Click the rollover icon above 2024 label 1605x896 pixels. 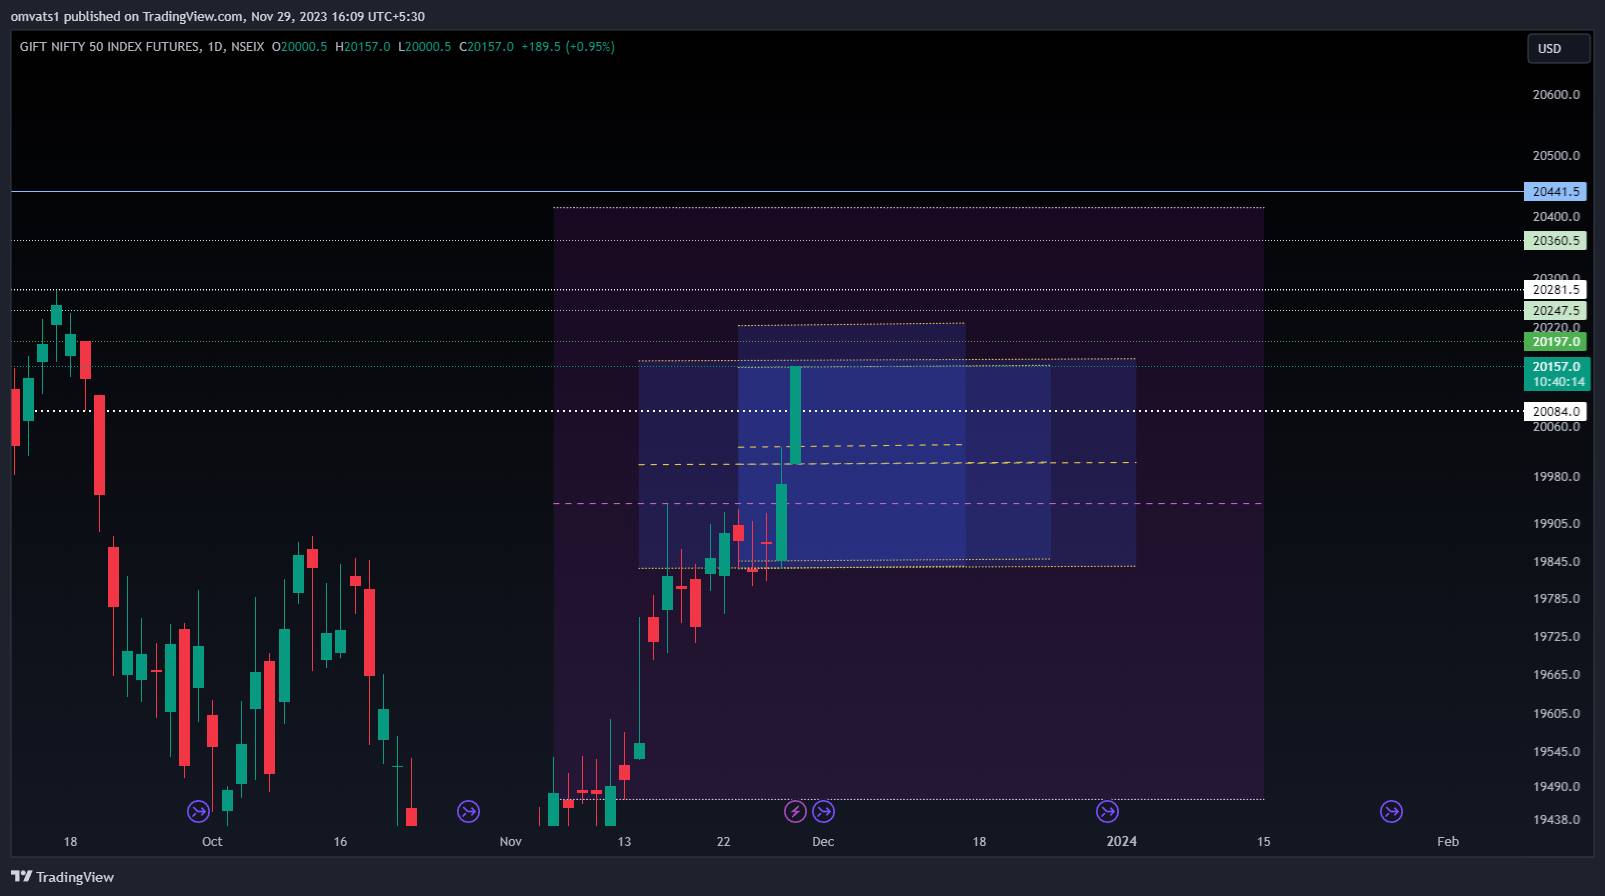coord(1107,811)
